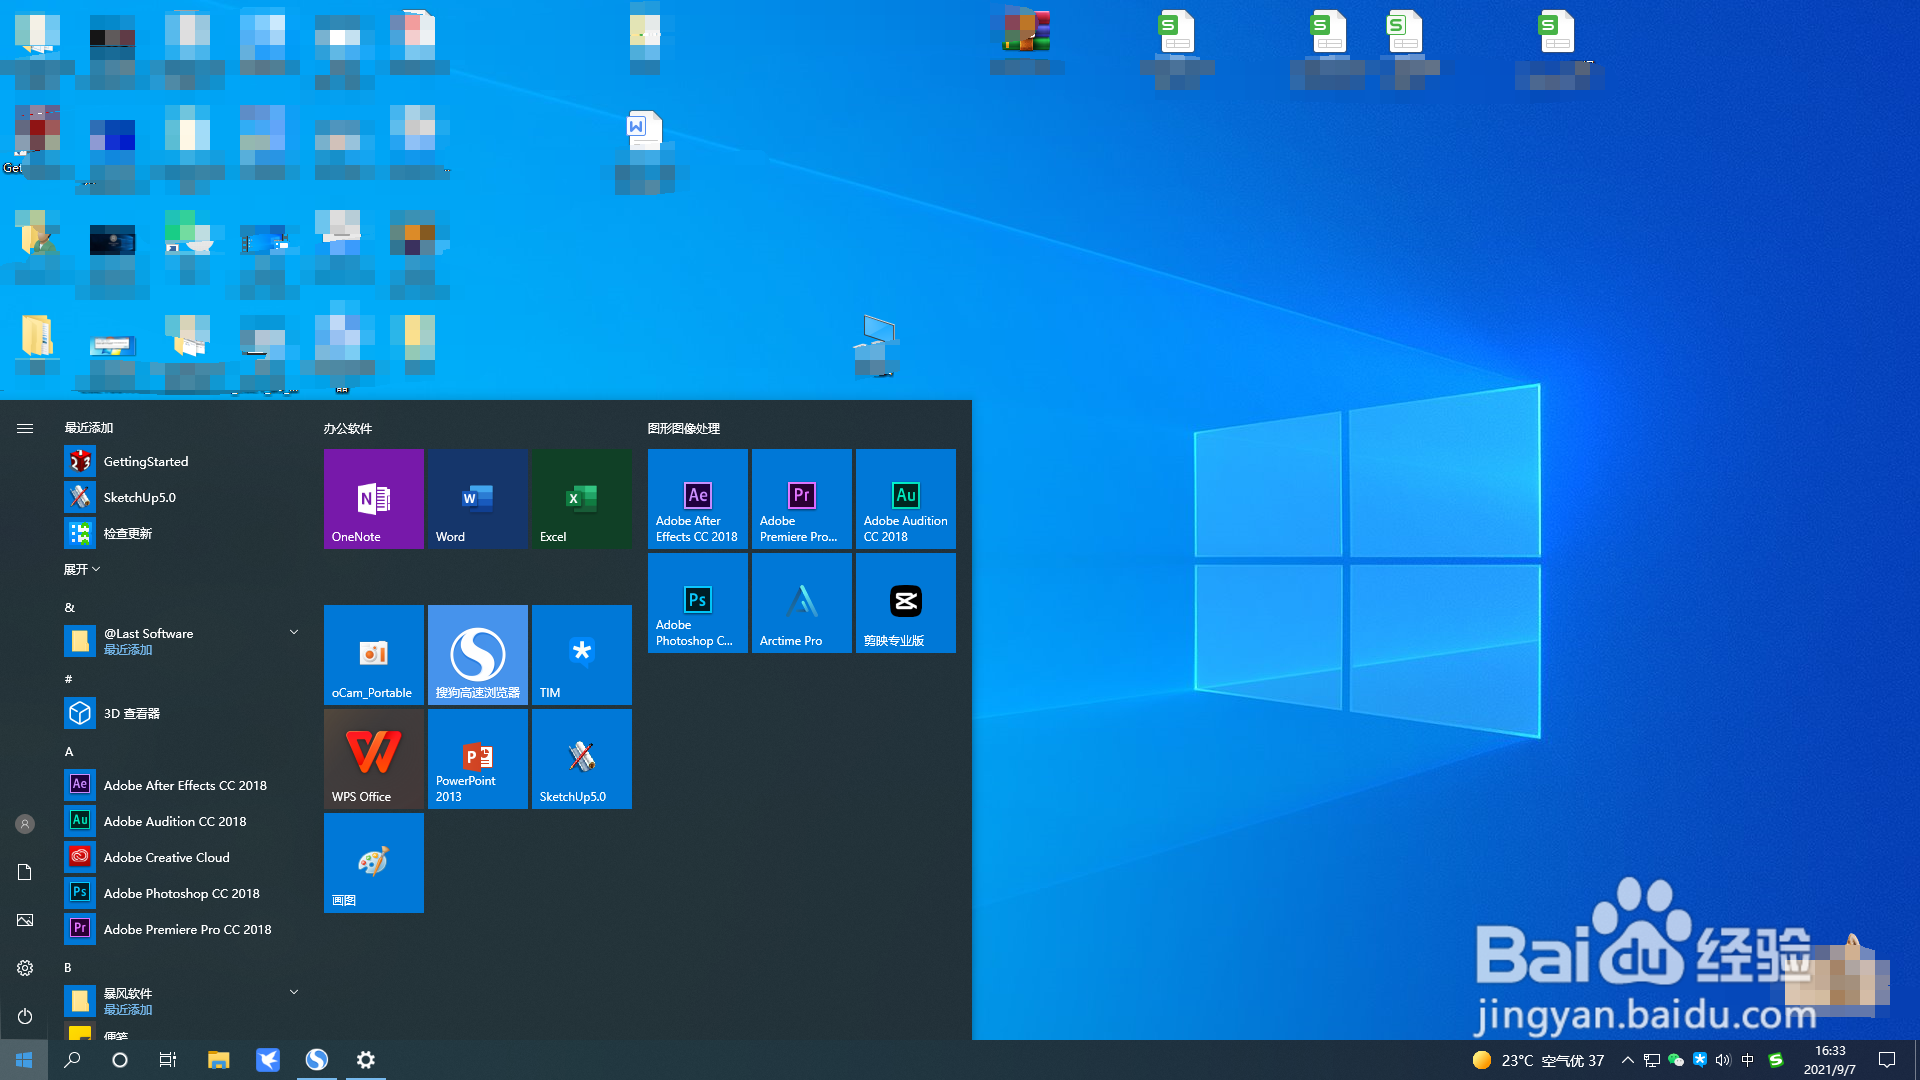
Task: Open WPS Office tile
Action: click(x=373, y=758)
